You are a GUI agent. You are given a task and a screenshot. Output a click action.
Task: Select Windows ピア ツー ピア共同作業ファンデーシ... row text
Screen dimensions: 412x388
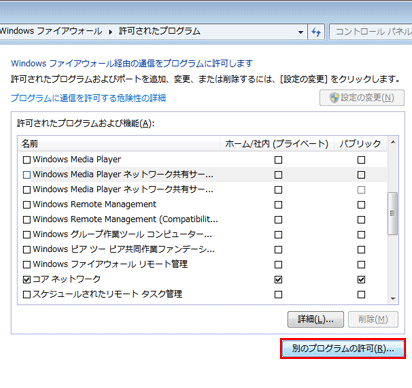click(124, 249)
